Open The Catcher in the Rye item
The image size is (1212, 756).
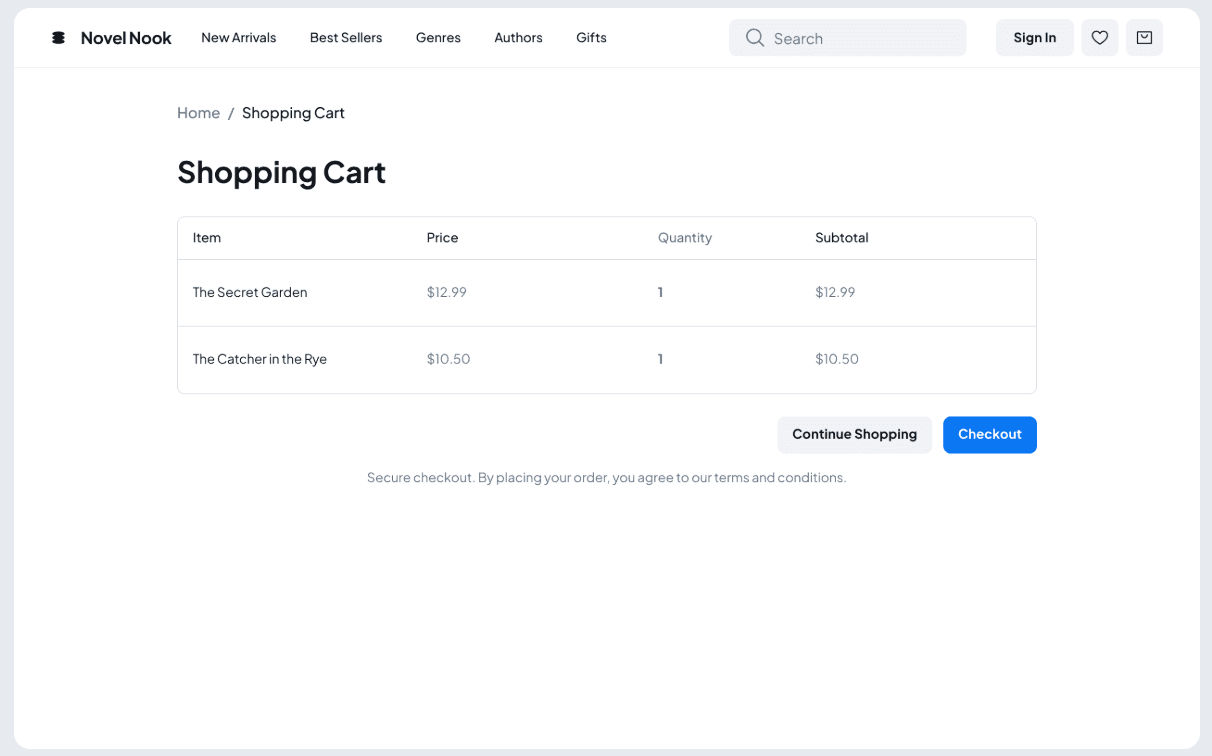tap(260, 359)
